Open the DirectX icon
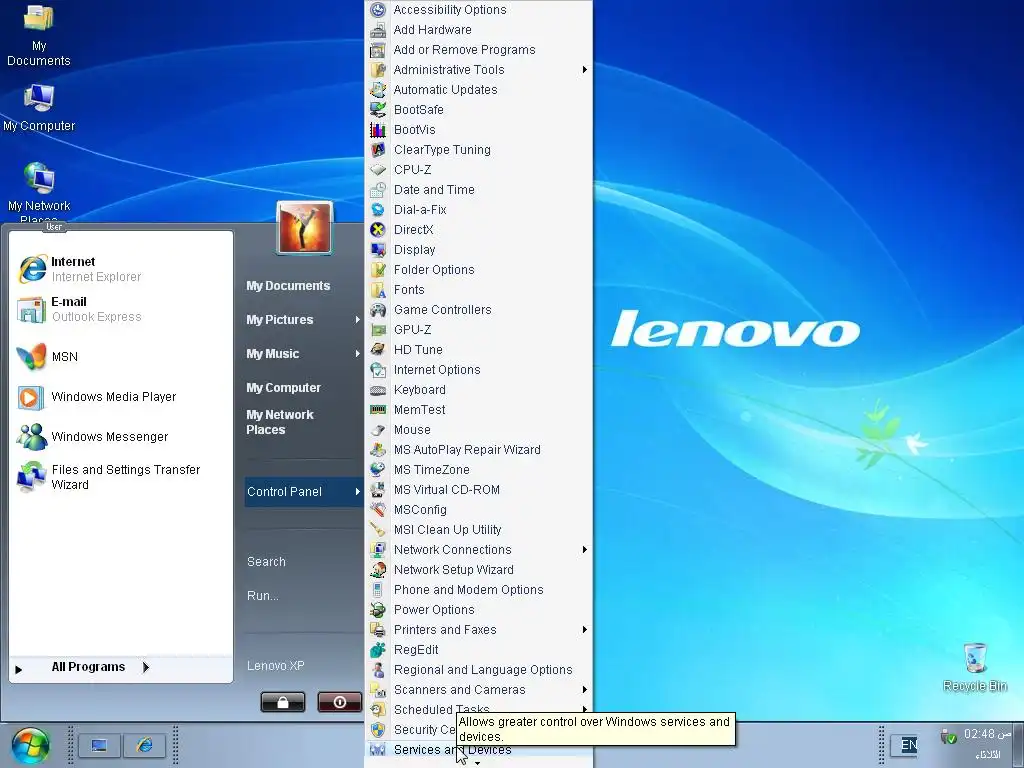The image size is (1024, 768). 377,230
